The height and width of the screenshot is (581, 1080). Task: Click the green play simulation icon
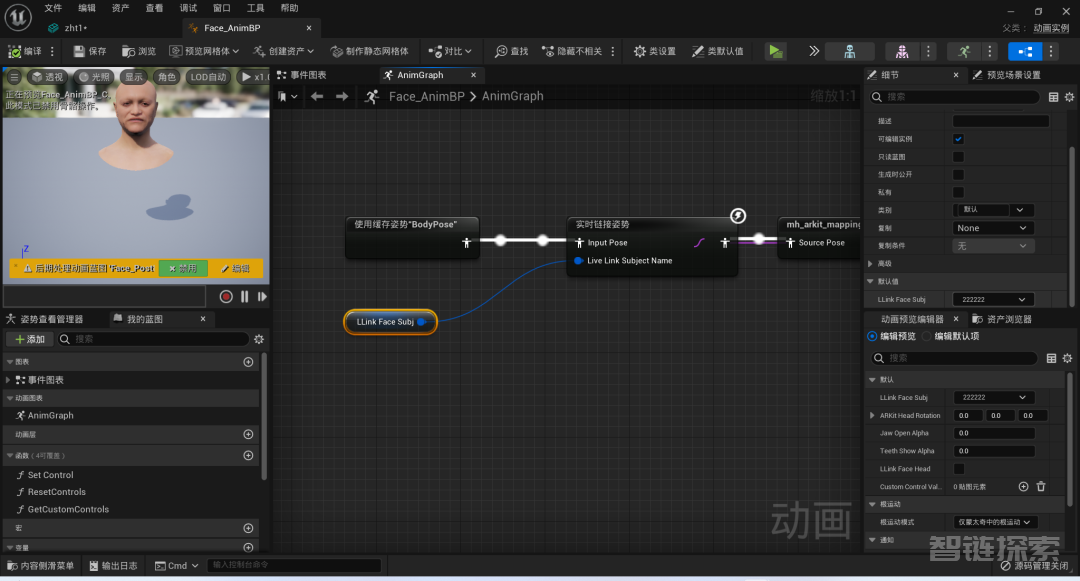pyautogui.click(x=776, y=51)
